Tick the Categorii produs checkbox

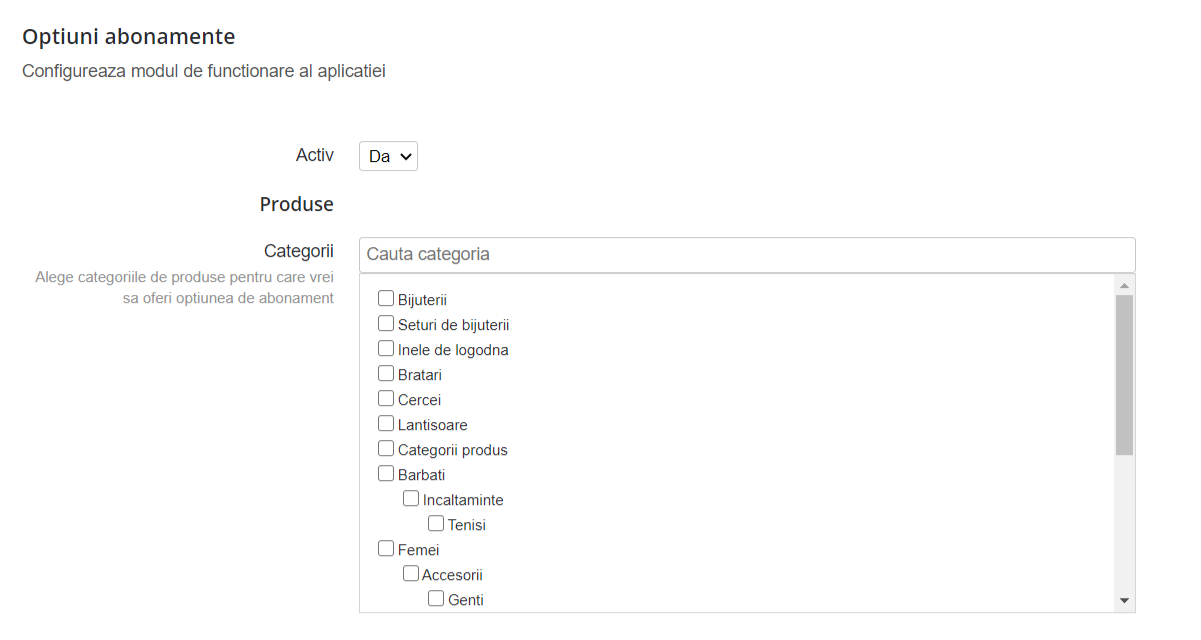click(x=386, y=448)
